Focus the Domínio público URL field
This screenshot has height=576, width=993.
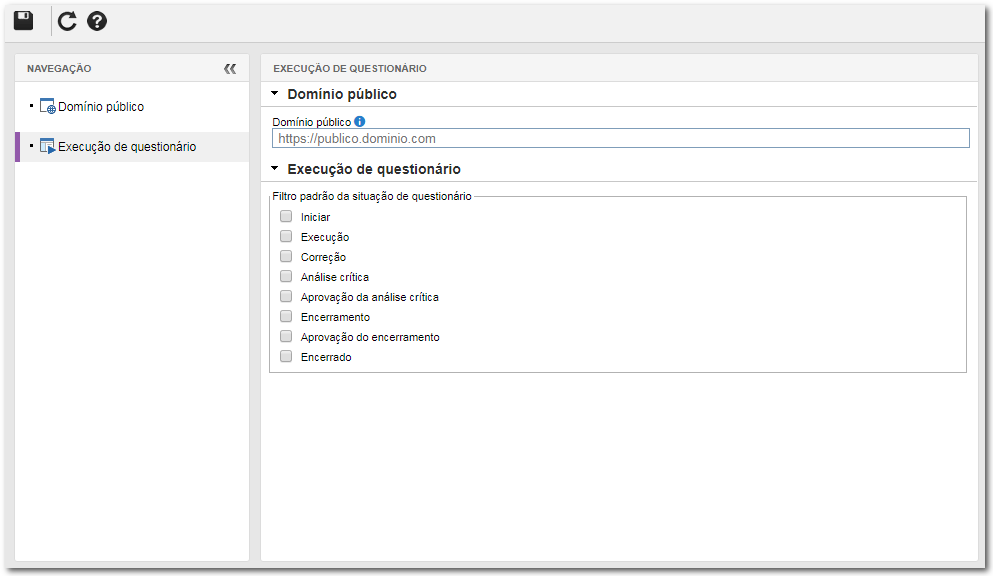pos(621,139)
